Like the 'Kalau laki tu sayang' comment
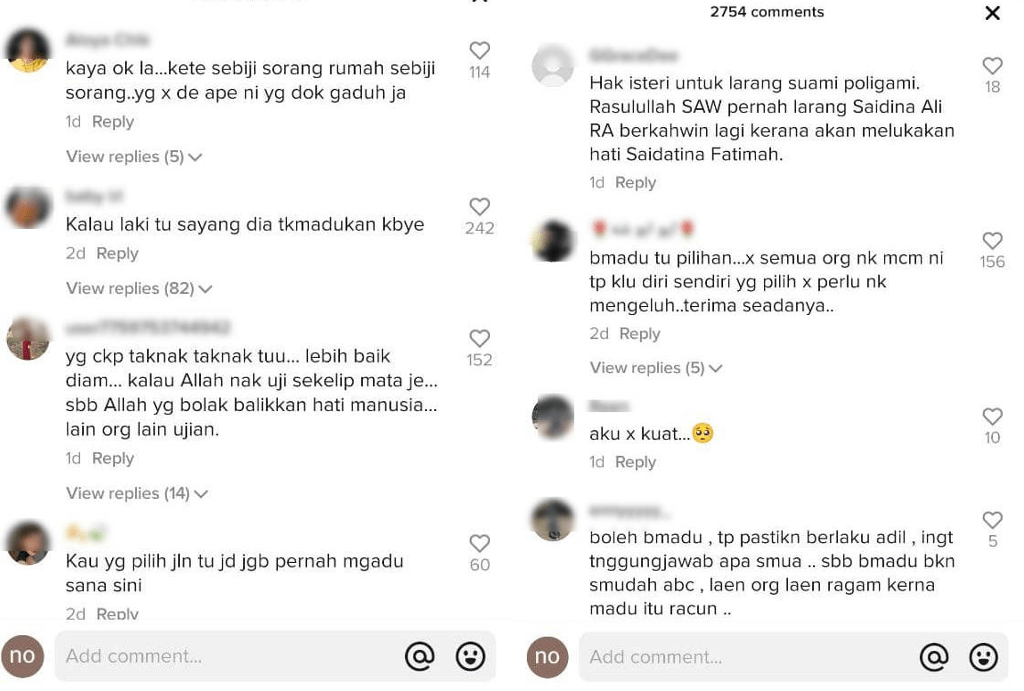This screenshot has height=691, width=1024. [479, 206]
